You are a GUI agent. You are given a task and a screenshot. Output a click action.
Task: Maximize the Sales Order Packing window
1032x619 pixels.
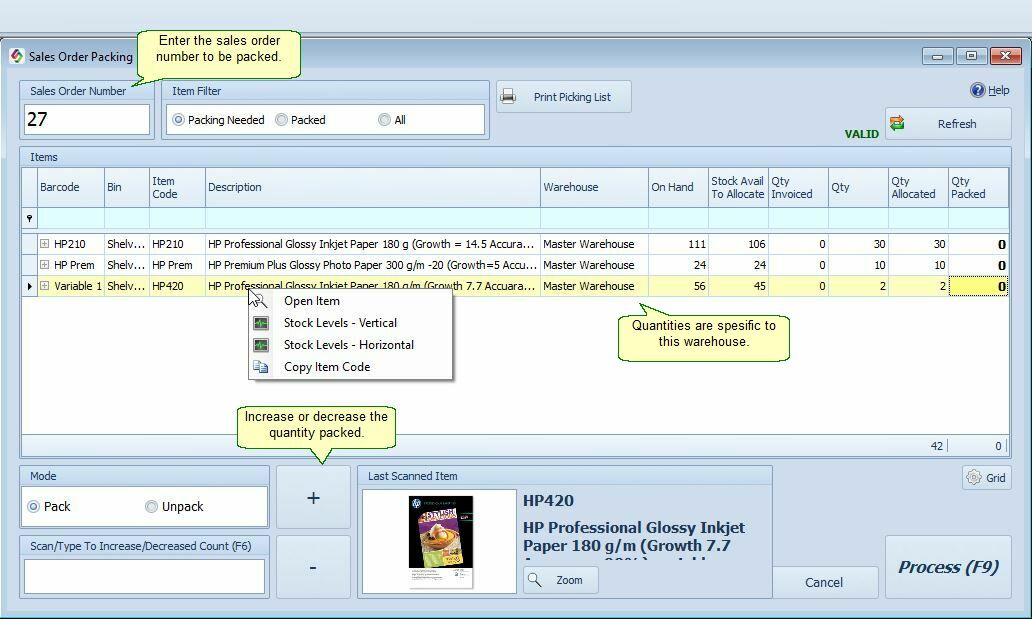971,56
